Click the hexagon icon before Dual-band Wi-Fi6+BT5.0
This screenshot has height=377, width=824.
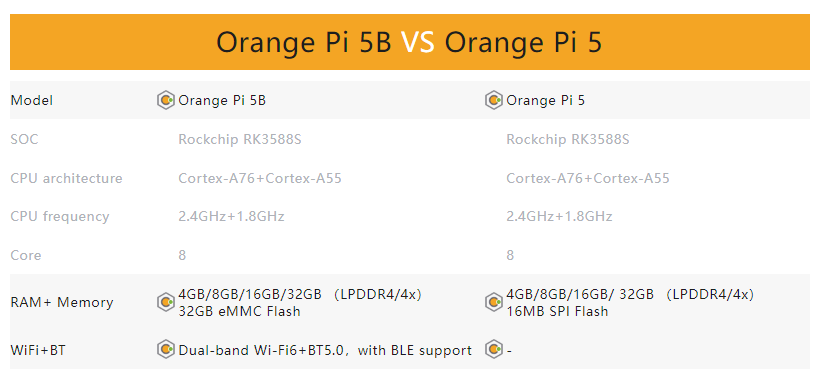coord(166,349)
